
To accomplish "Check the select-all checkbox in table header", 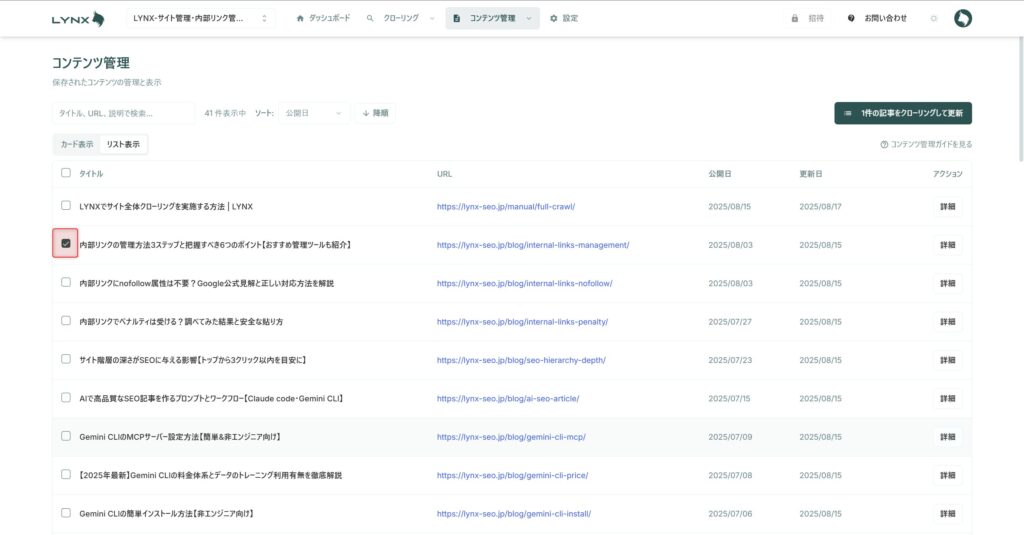I will click(66, 173).
